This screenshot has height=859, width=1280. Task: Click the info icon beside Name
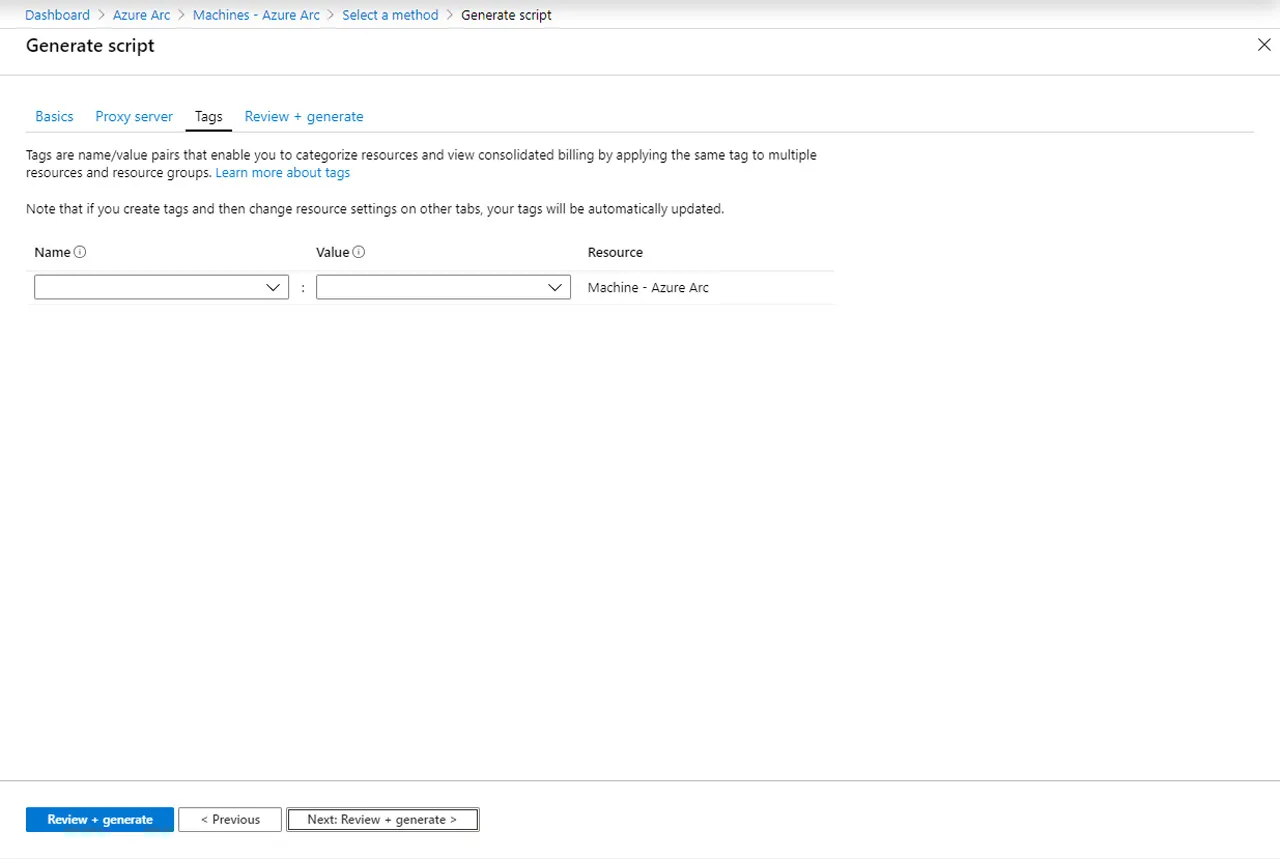(x=80, y=252)
